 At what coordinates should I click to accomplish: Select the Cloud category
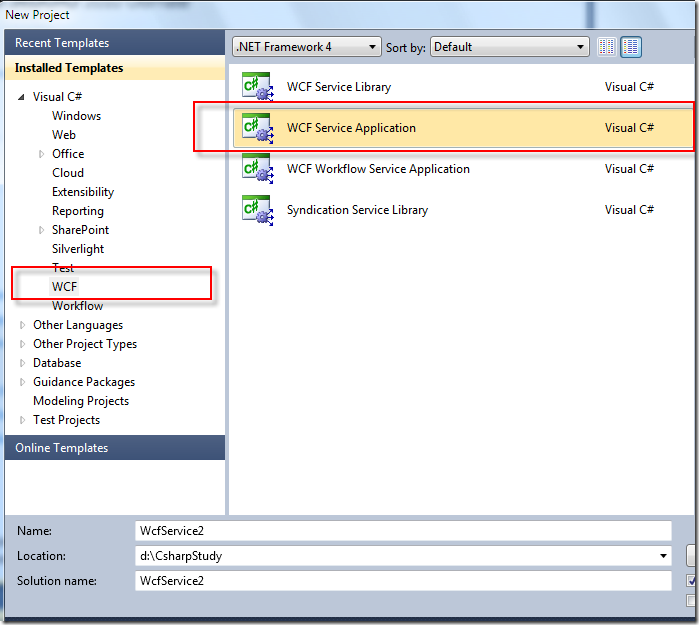(68, 173)
